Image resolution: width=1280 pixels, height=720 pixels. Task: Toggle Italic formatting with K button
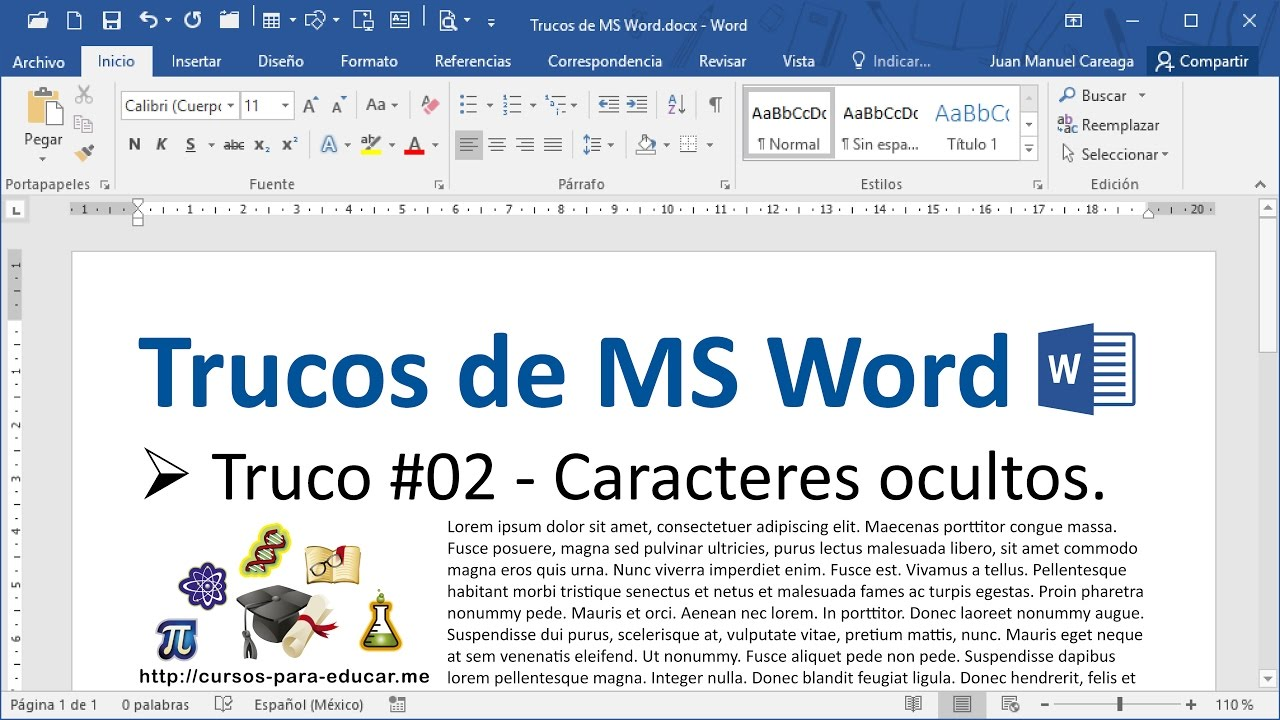click(161, 145)
